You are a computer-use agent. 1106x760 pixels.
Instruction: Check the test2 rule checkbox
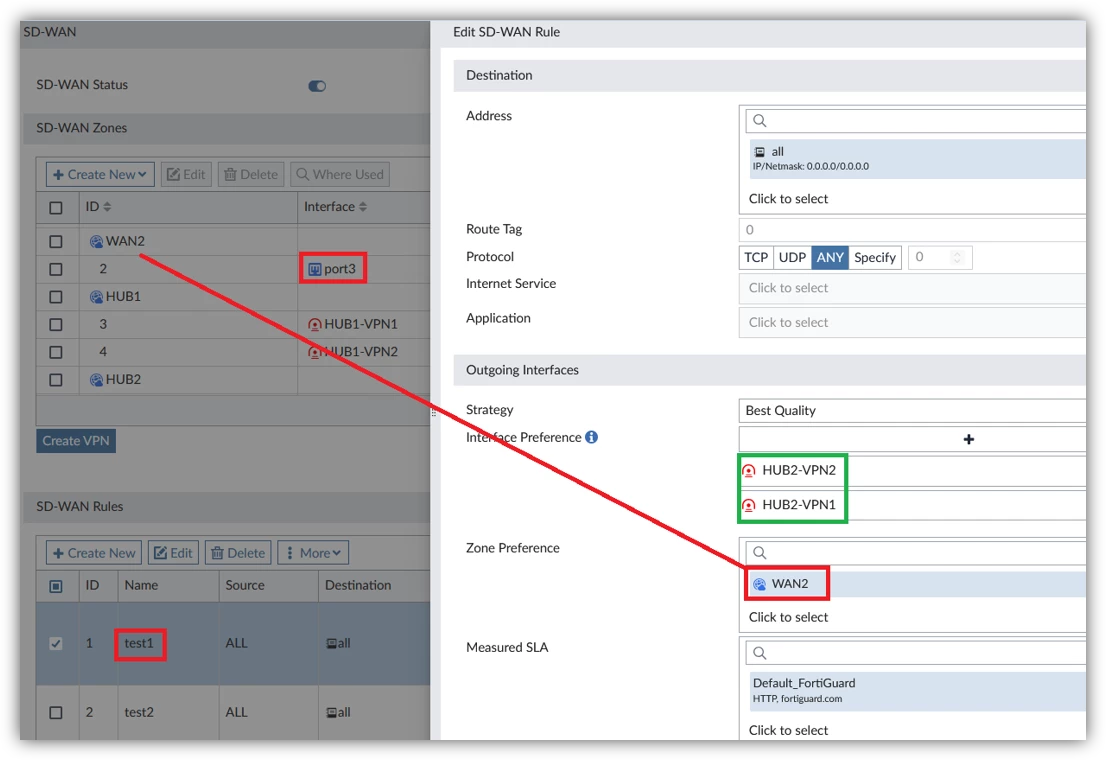[56, 713]
